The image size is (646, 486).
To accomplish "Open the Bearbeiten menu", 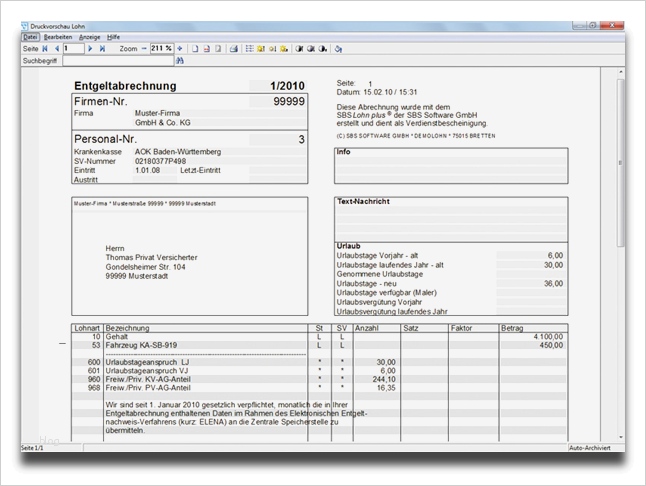I will (x=58, y=37).
